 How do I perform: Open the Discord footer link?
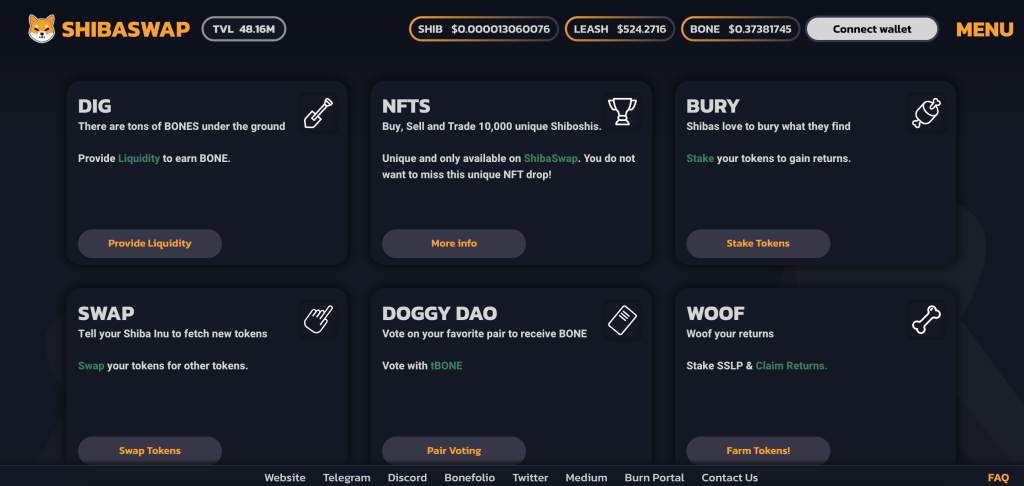(408, 478)
